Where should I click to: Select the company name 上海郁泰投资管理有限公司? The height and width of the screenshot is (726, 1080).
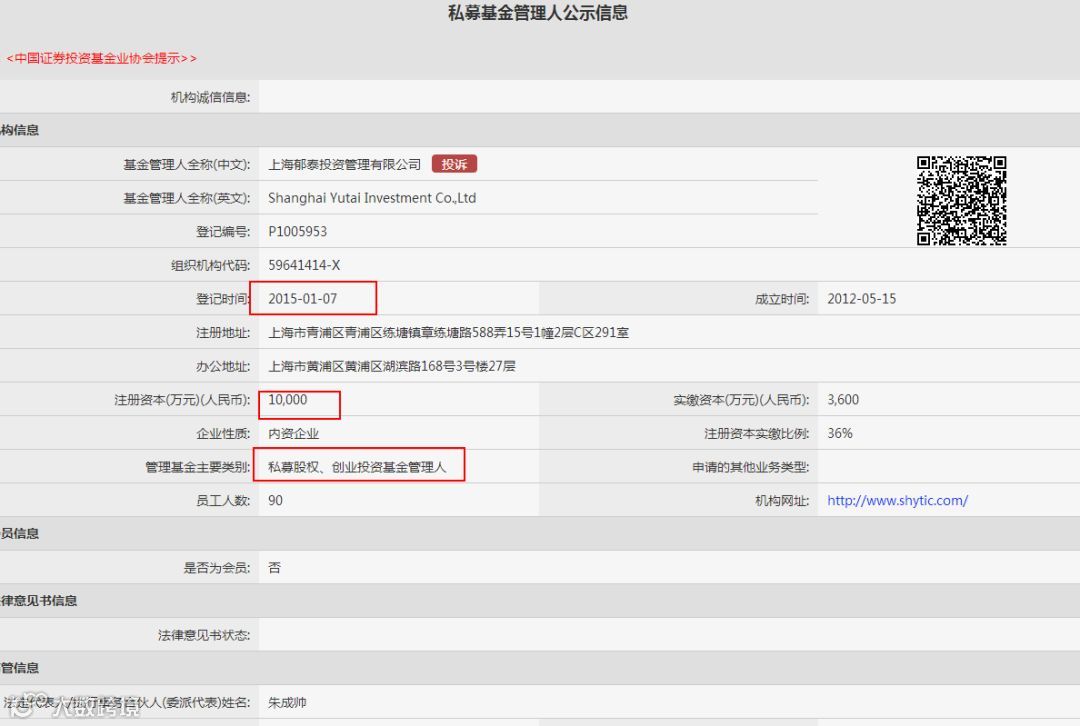coord(344,165)
